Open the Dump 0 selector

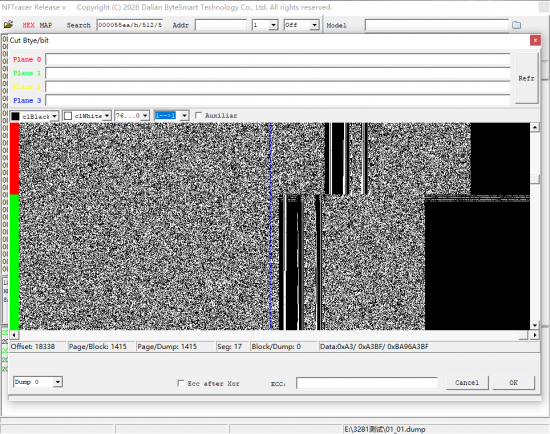58,382
